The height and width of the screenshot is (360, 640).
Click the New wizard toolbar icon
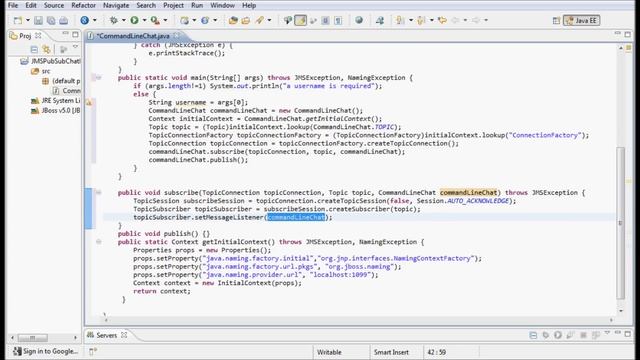tap(18, 20)
